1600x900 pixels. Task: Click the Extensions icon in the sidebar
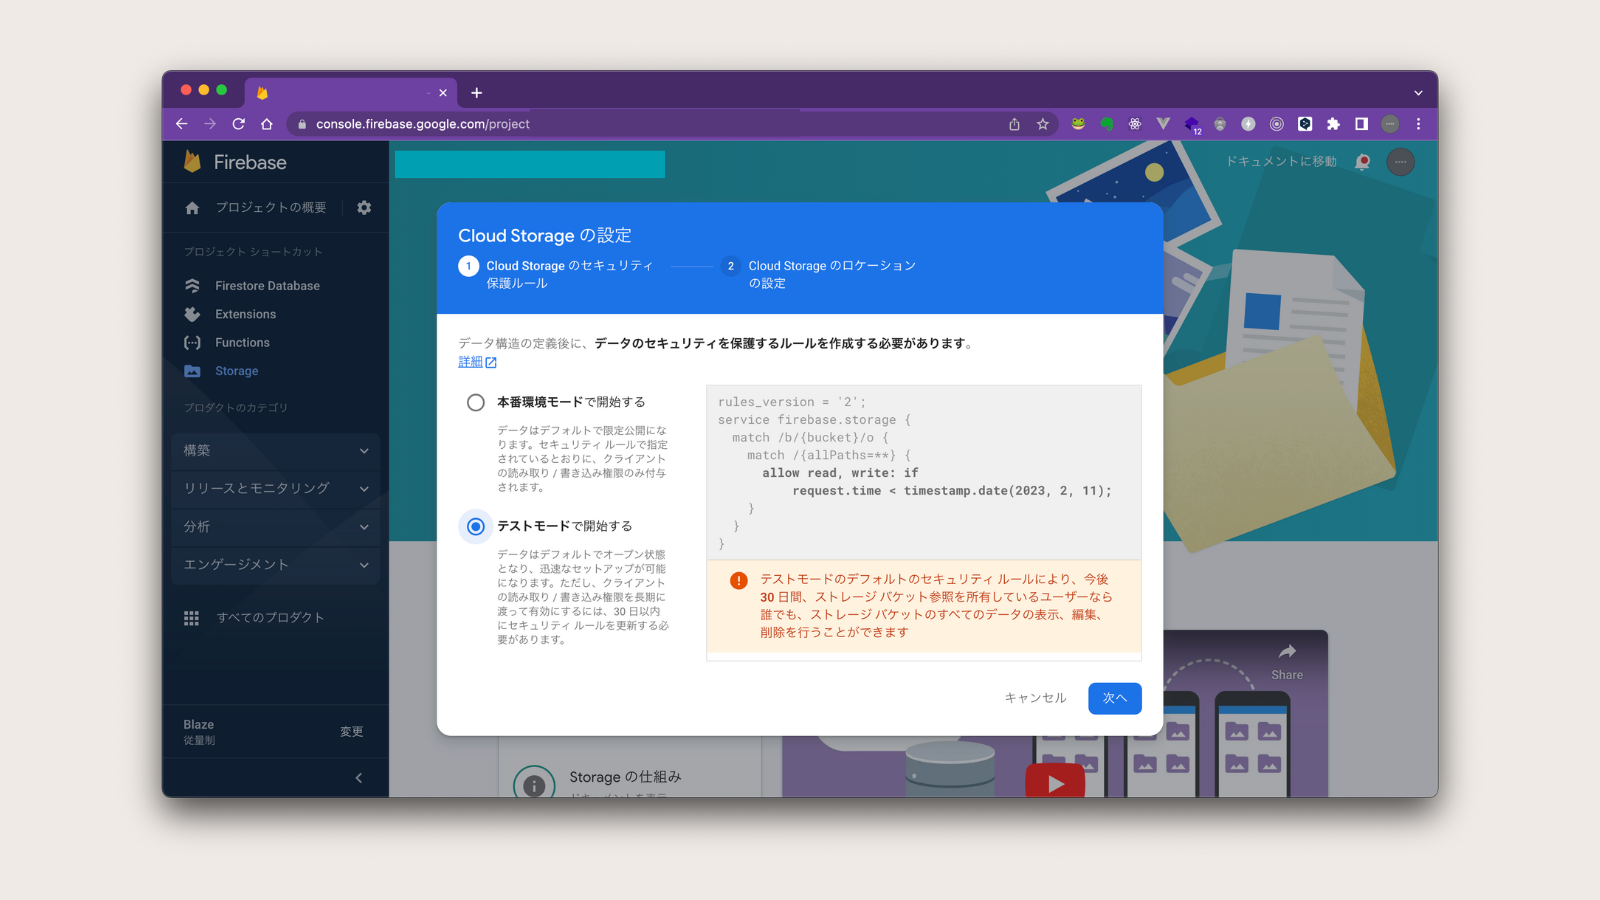192,314
